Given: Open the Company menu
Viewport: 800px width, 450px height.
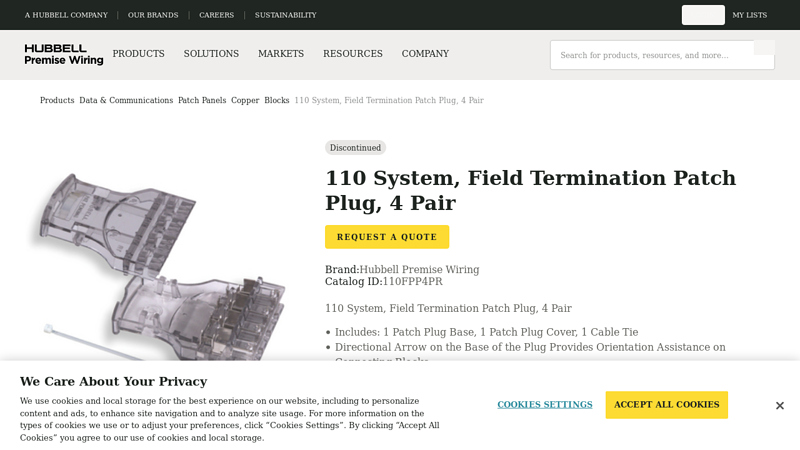Looking at the screenshot, I should [x=425, y=54].
